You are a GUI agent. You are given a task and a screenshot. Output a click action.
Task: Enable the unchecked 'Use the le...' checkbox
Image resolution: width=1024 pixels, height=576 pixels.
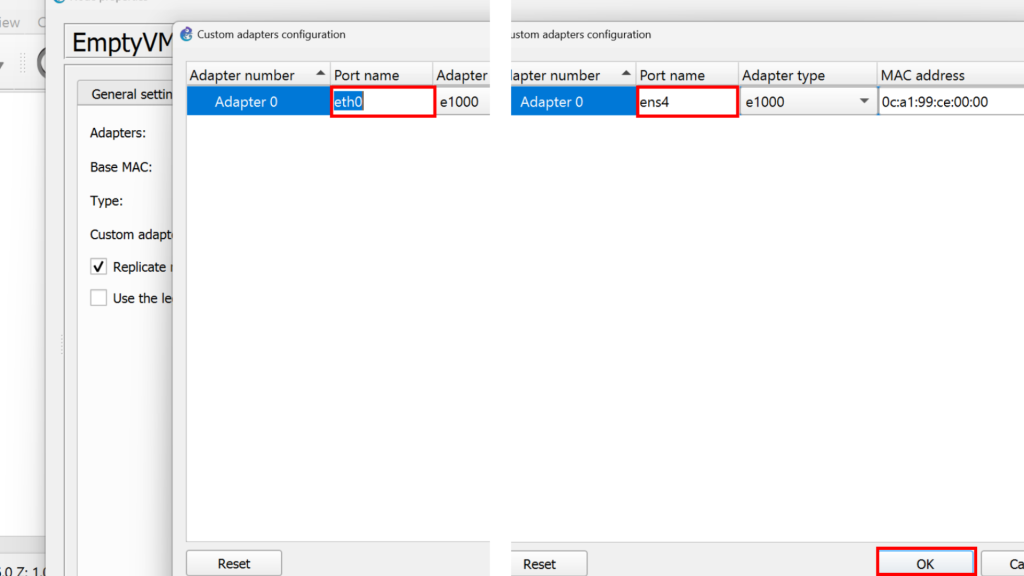[98, 298]
